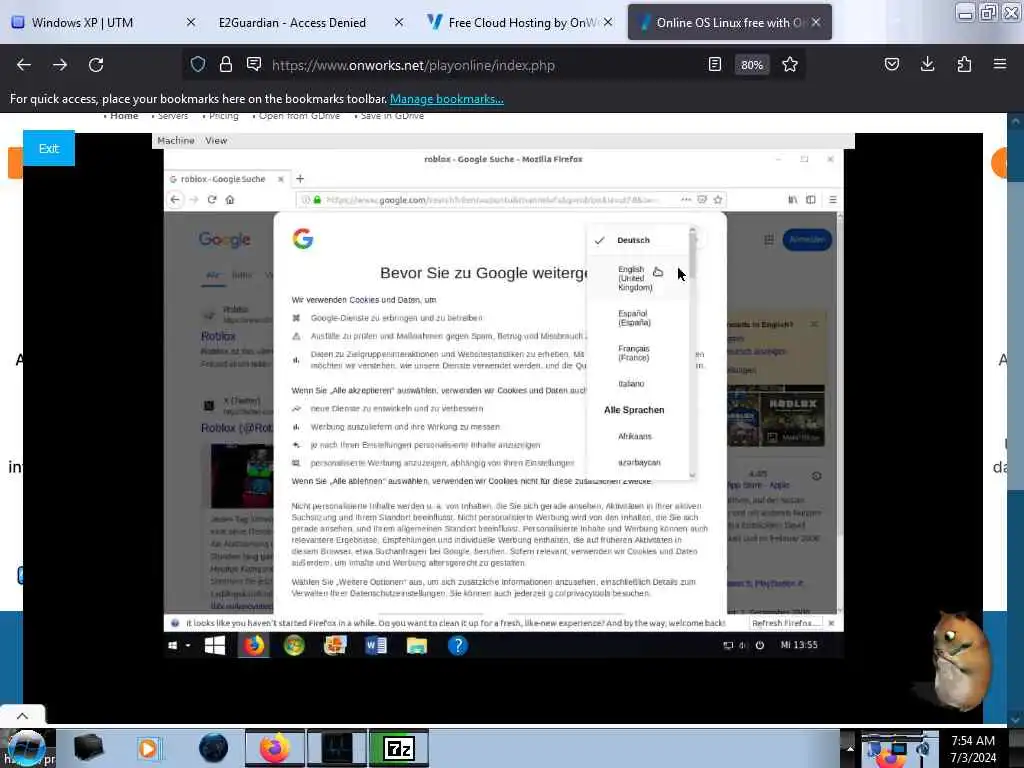Open Home link on onworks page
The height and width of the screenshot is (768, 1024).
124,116
